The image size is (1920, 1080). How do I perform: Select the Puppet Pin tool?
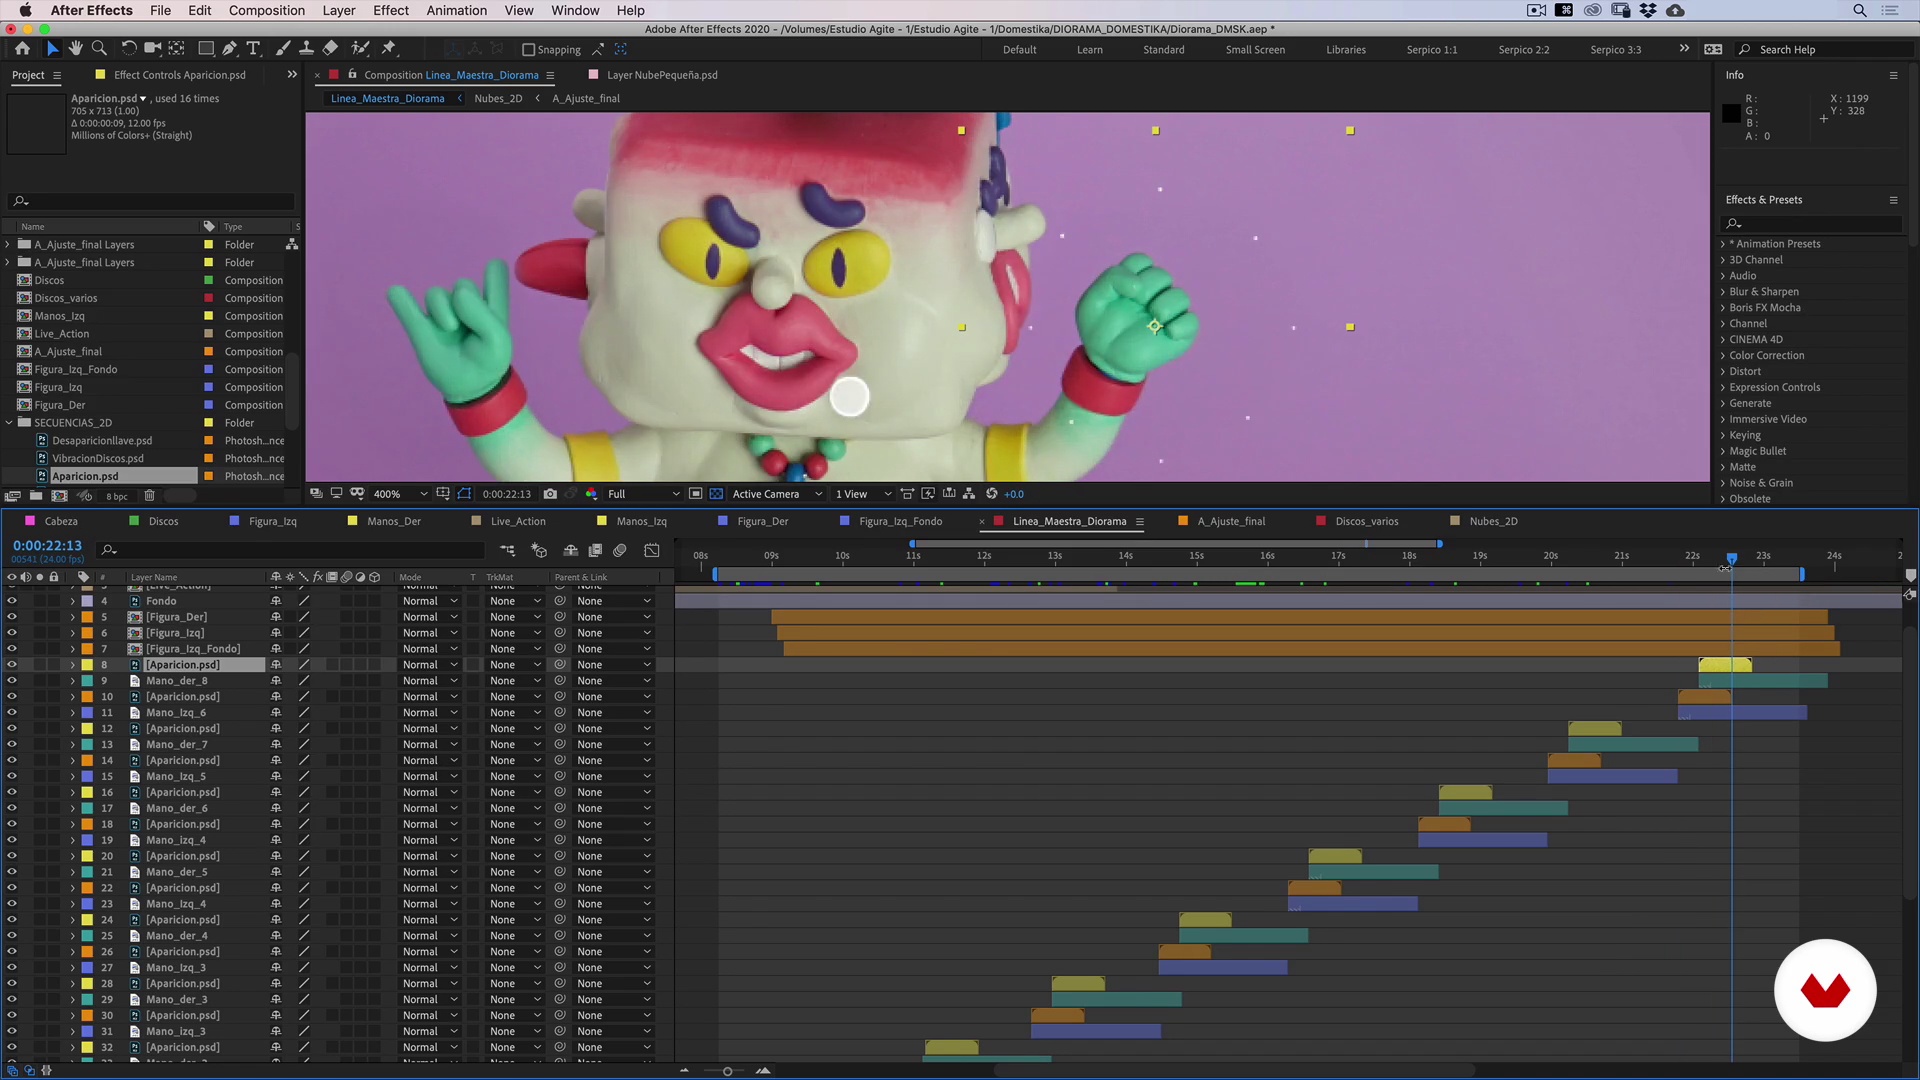(390, 48)
